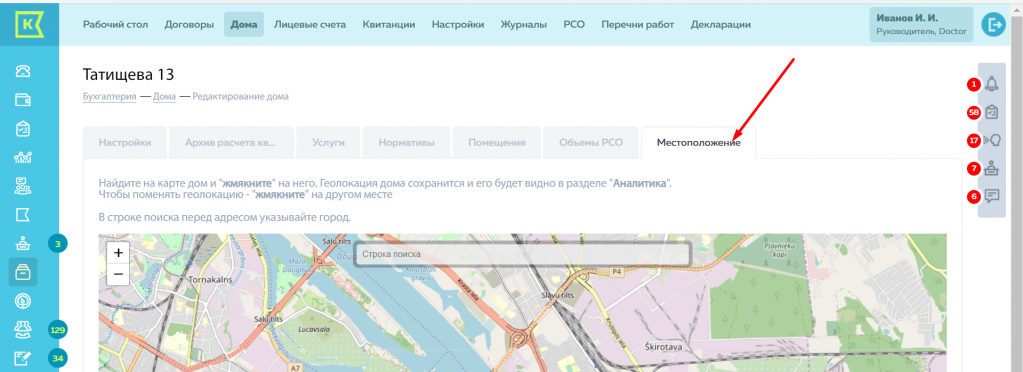The height and width of the screenshot is (372, 1023).
Task: Open the speaking head voice icon
Action: [992, 140]
